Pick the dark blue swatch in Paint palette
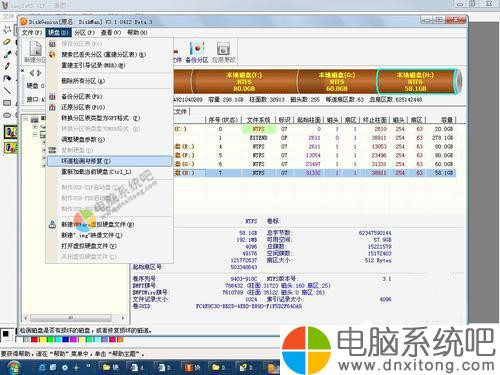 pyautogui.click(x=66, y=340)
